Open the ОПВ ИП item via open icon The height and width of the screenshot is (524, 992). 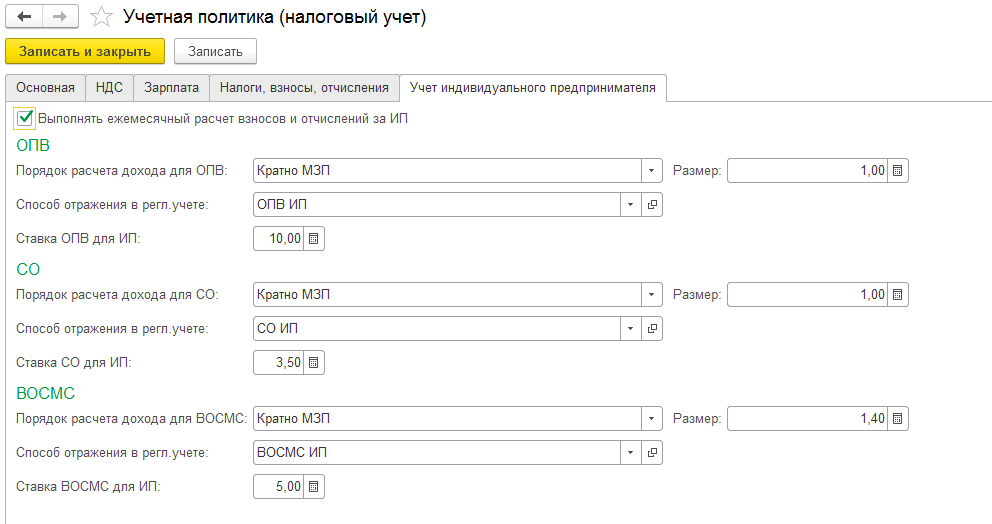(x=652, y=205)
